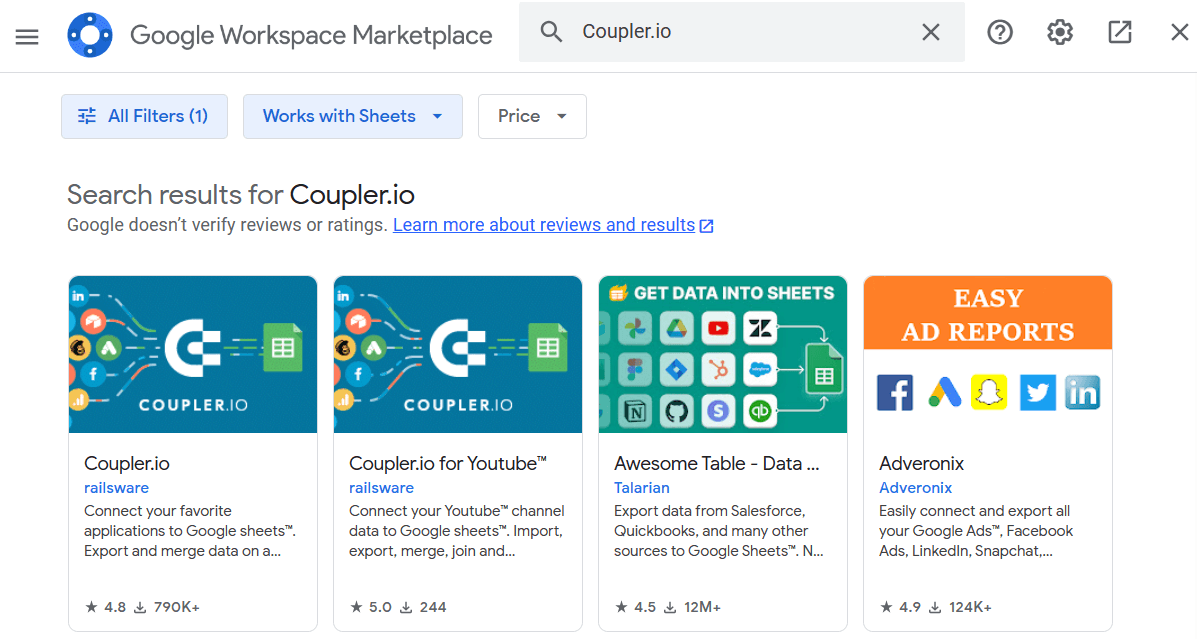
Task: Click the YouTube icon in Awesome Table banner
Action: (x=718, y=328)
